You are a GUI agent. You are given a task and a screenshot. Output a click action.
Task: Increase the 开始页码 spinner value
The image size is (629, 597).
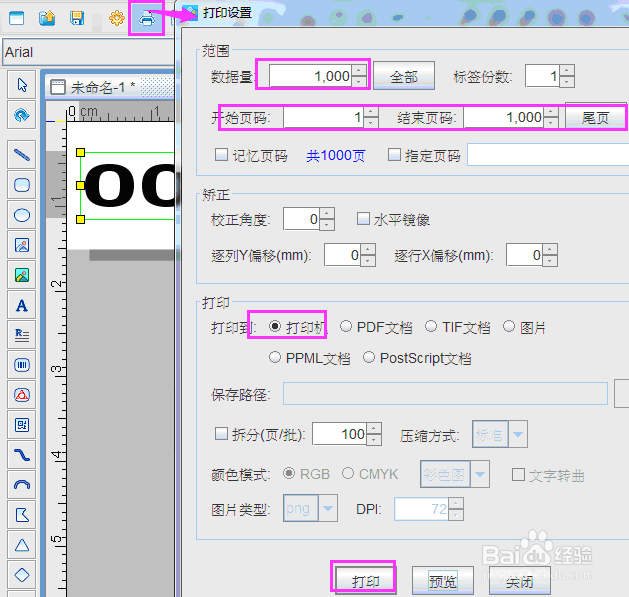(371, 112)
